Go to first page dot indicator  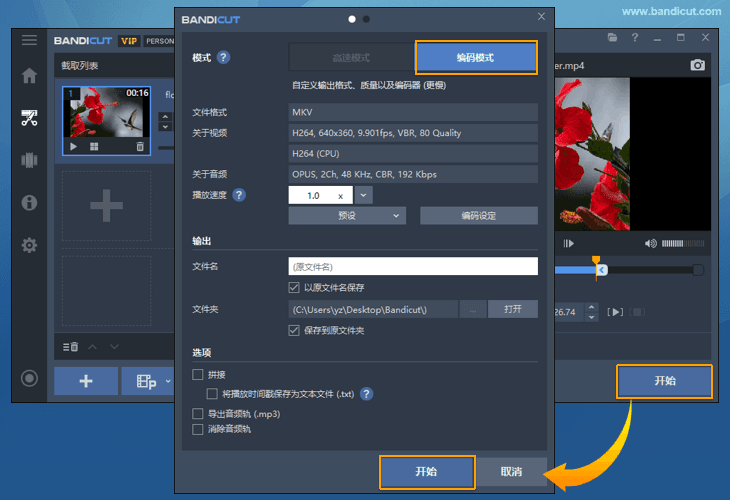(x=352, y=19)
